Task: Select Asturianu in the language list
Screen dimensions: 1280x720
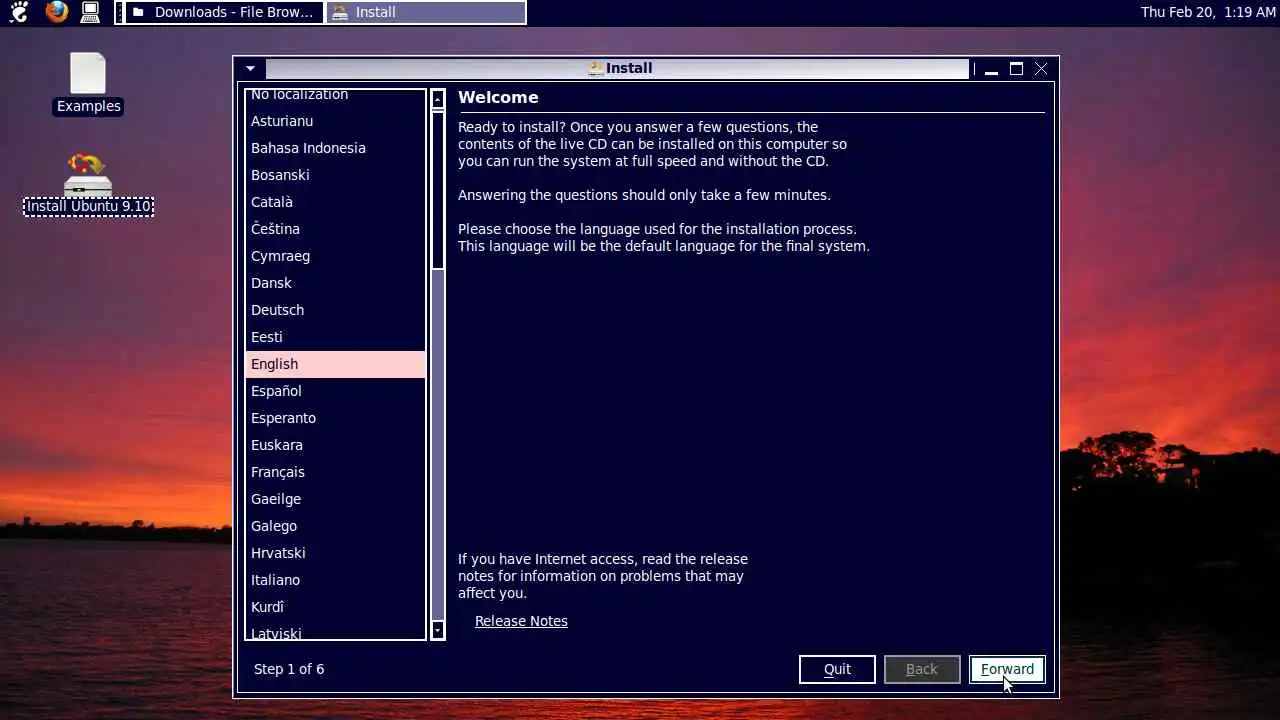Action: (x=336, y=121)
